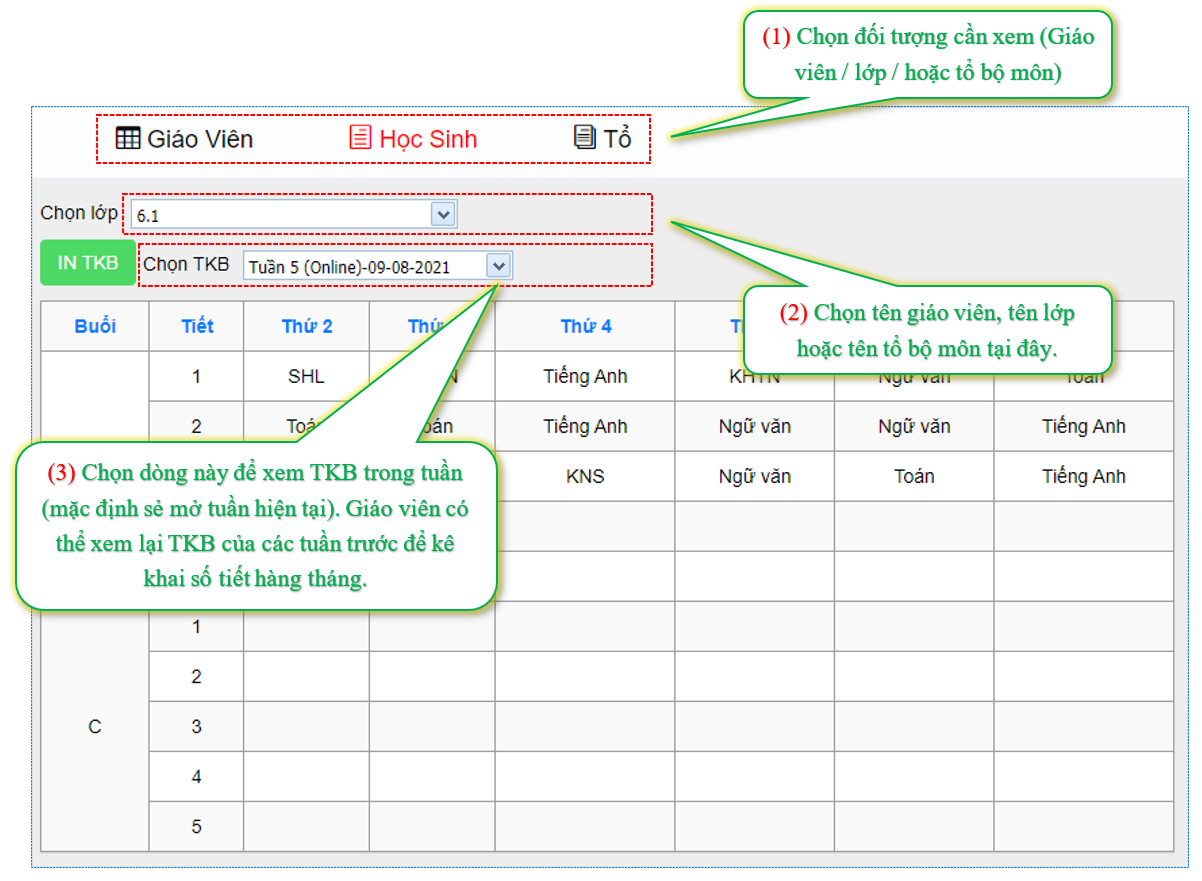Click the Tiết column header

[x=197, y=326]
